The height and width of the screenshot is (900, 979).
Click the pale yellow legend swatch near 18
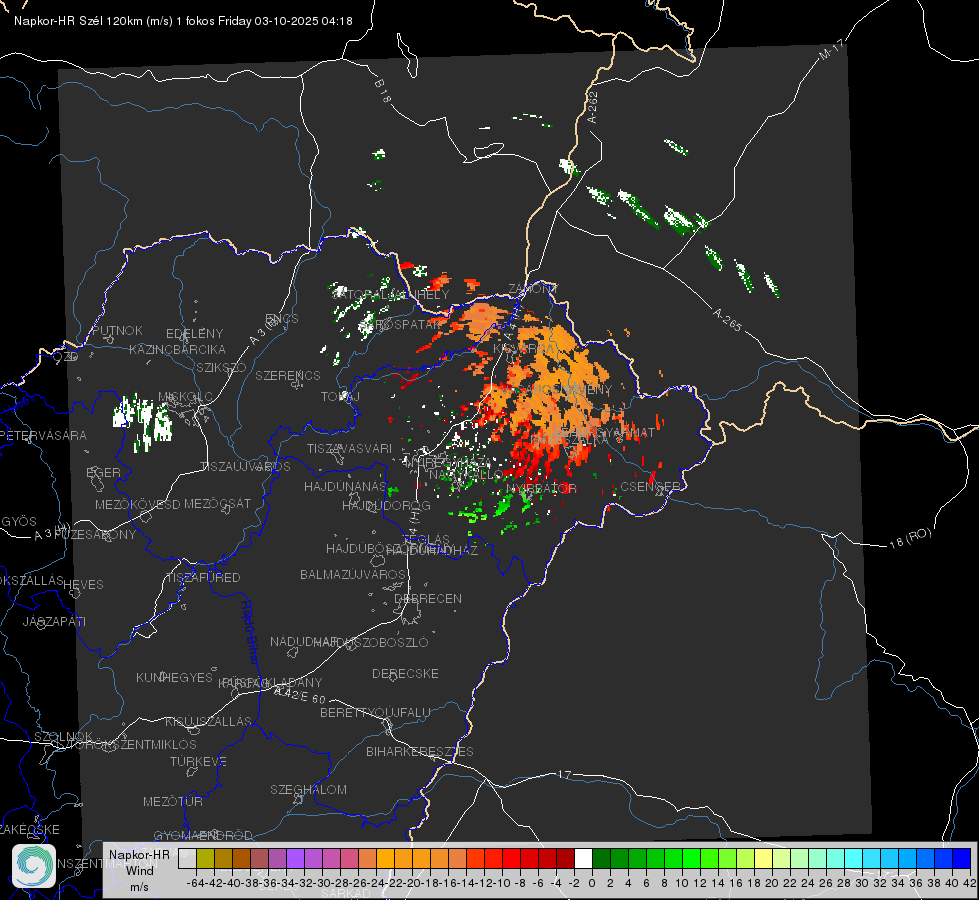click(x=763, y=858)
